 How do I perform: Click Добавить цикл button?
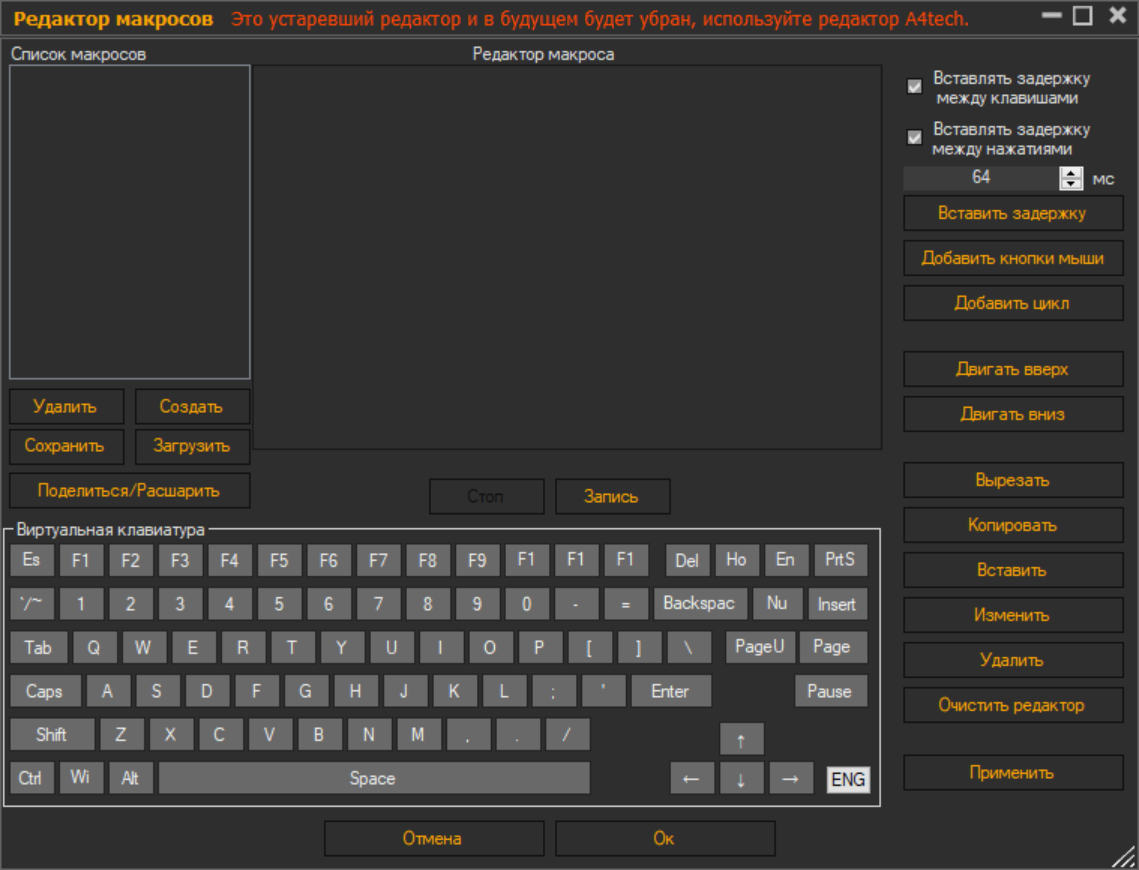[1013, 304]
